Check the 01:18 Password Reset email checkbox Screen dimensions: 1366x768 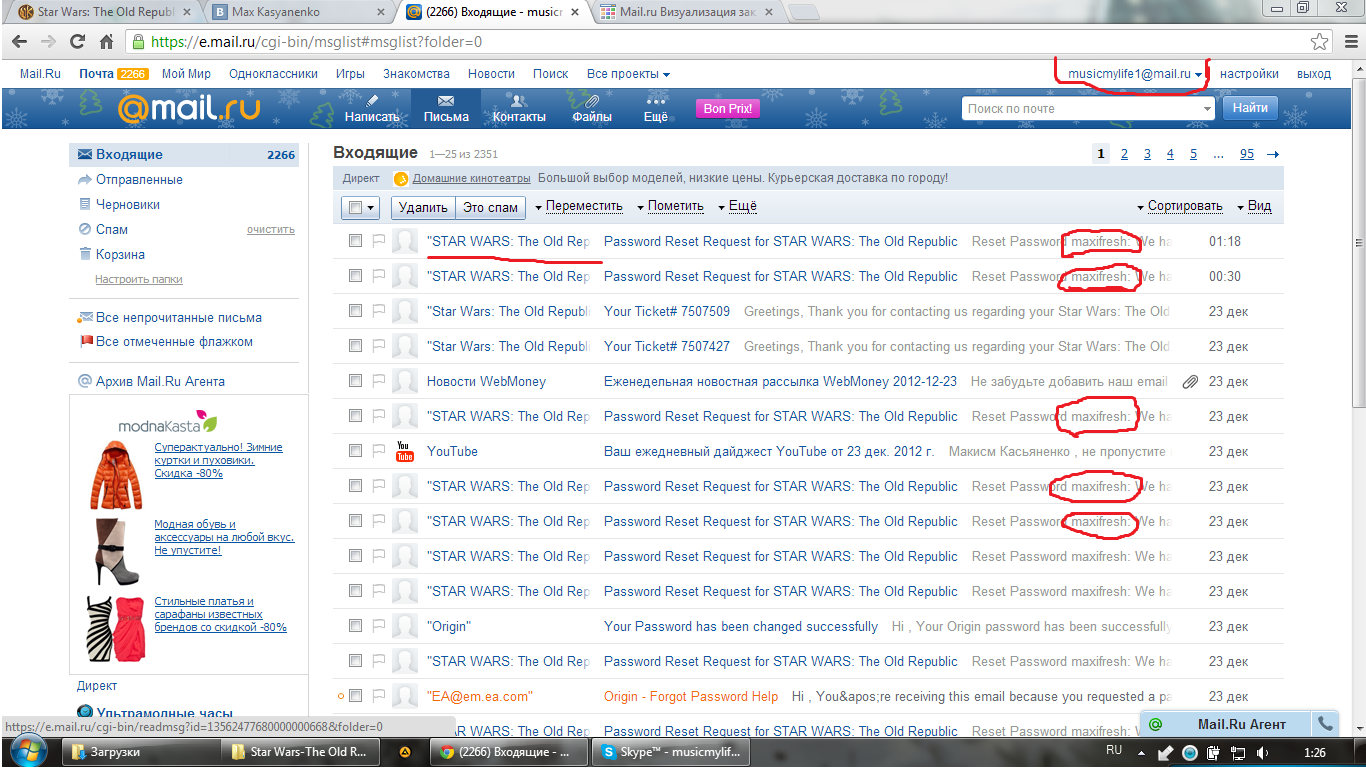pos(355,241)
